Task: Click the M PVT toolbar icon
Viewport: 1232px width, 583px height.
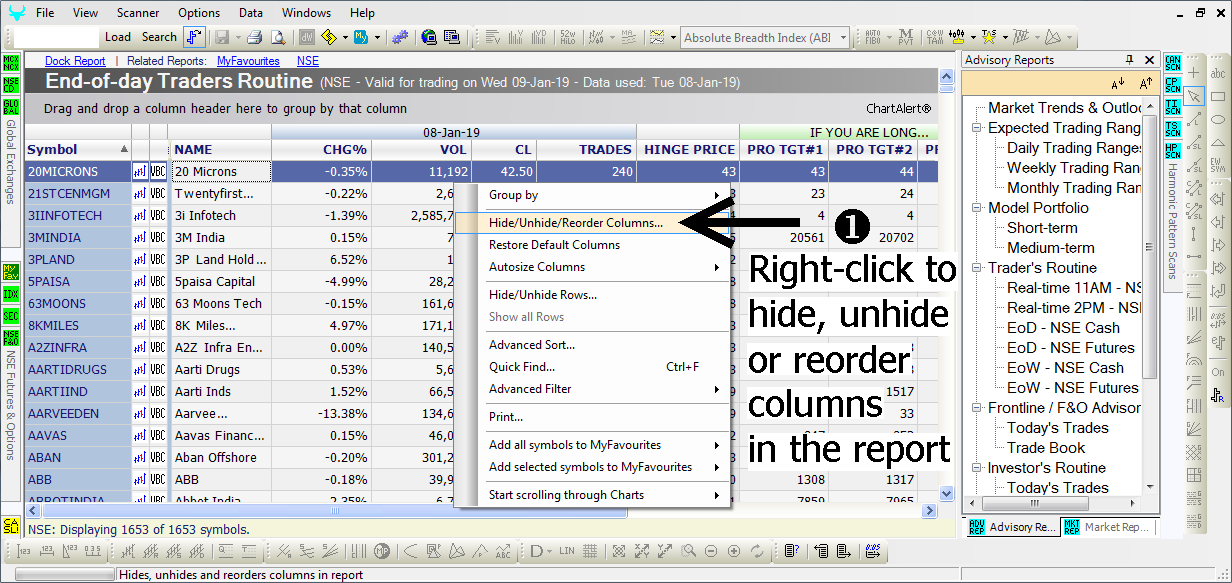Action: click(906, 37)
